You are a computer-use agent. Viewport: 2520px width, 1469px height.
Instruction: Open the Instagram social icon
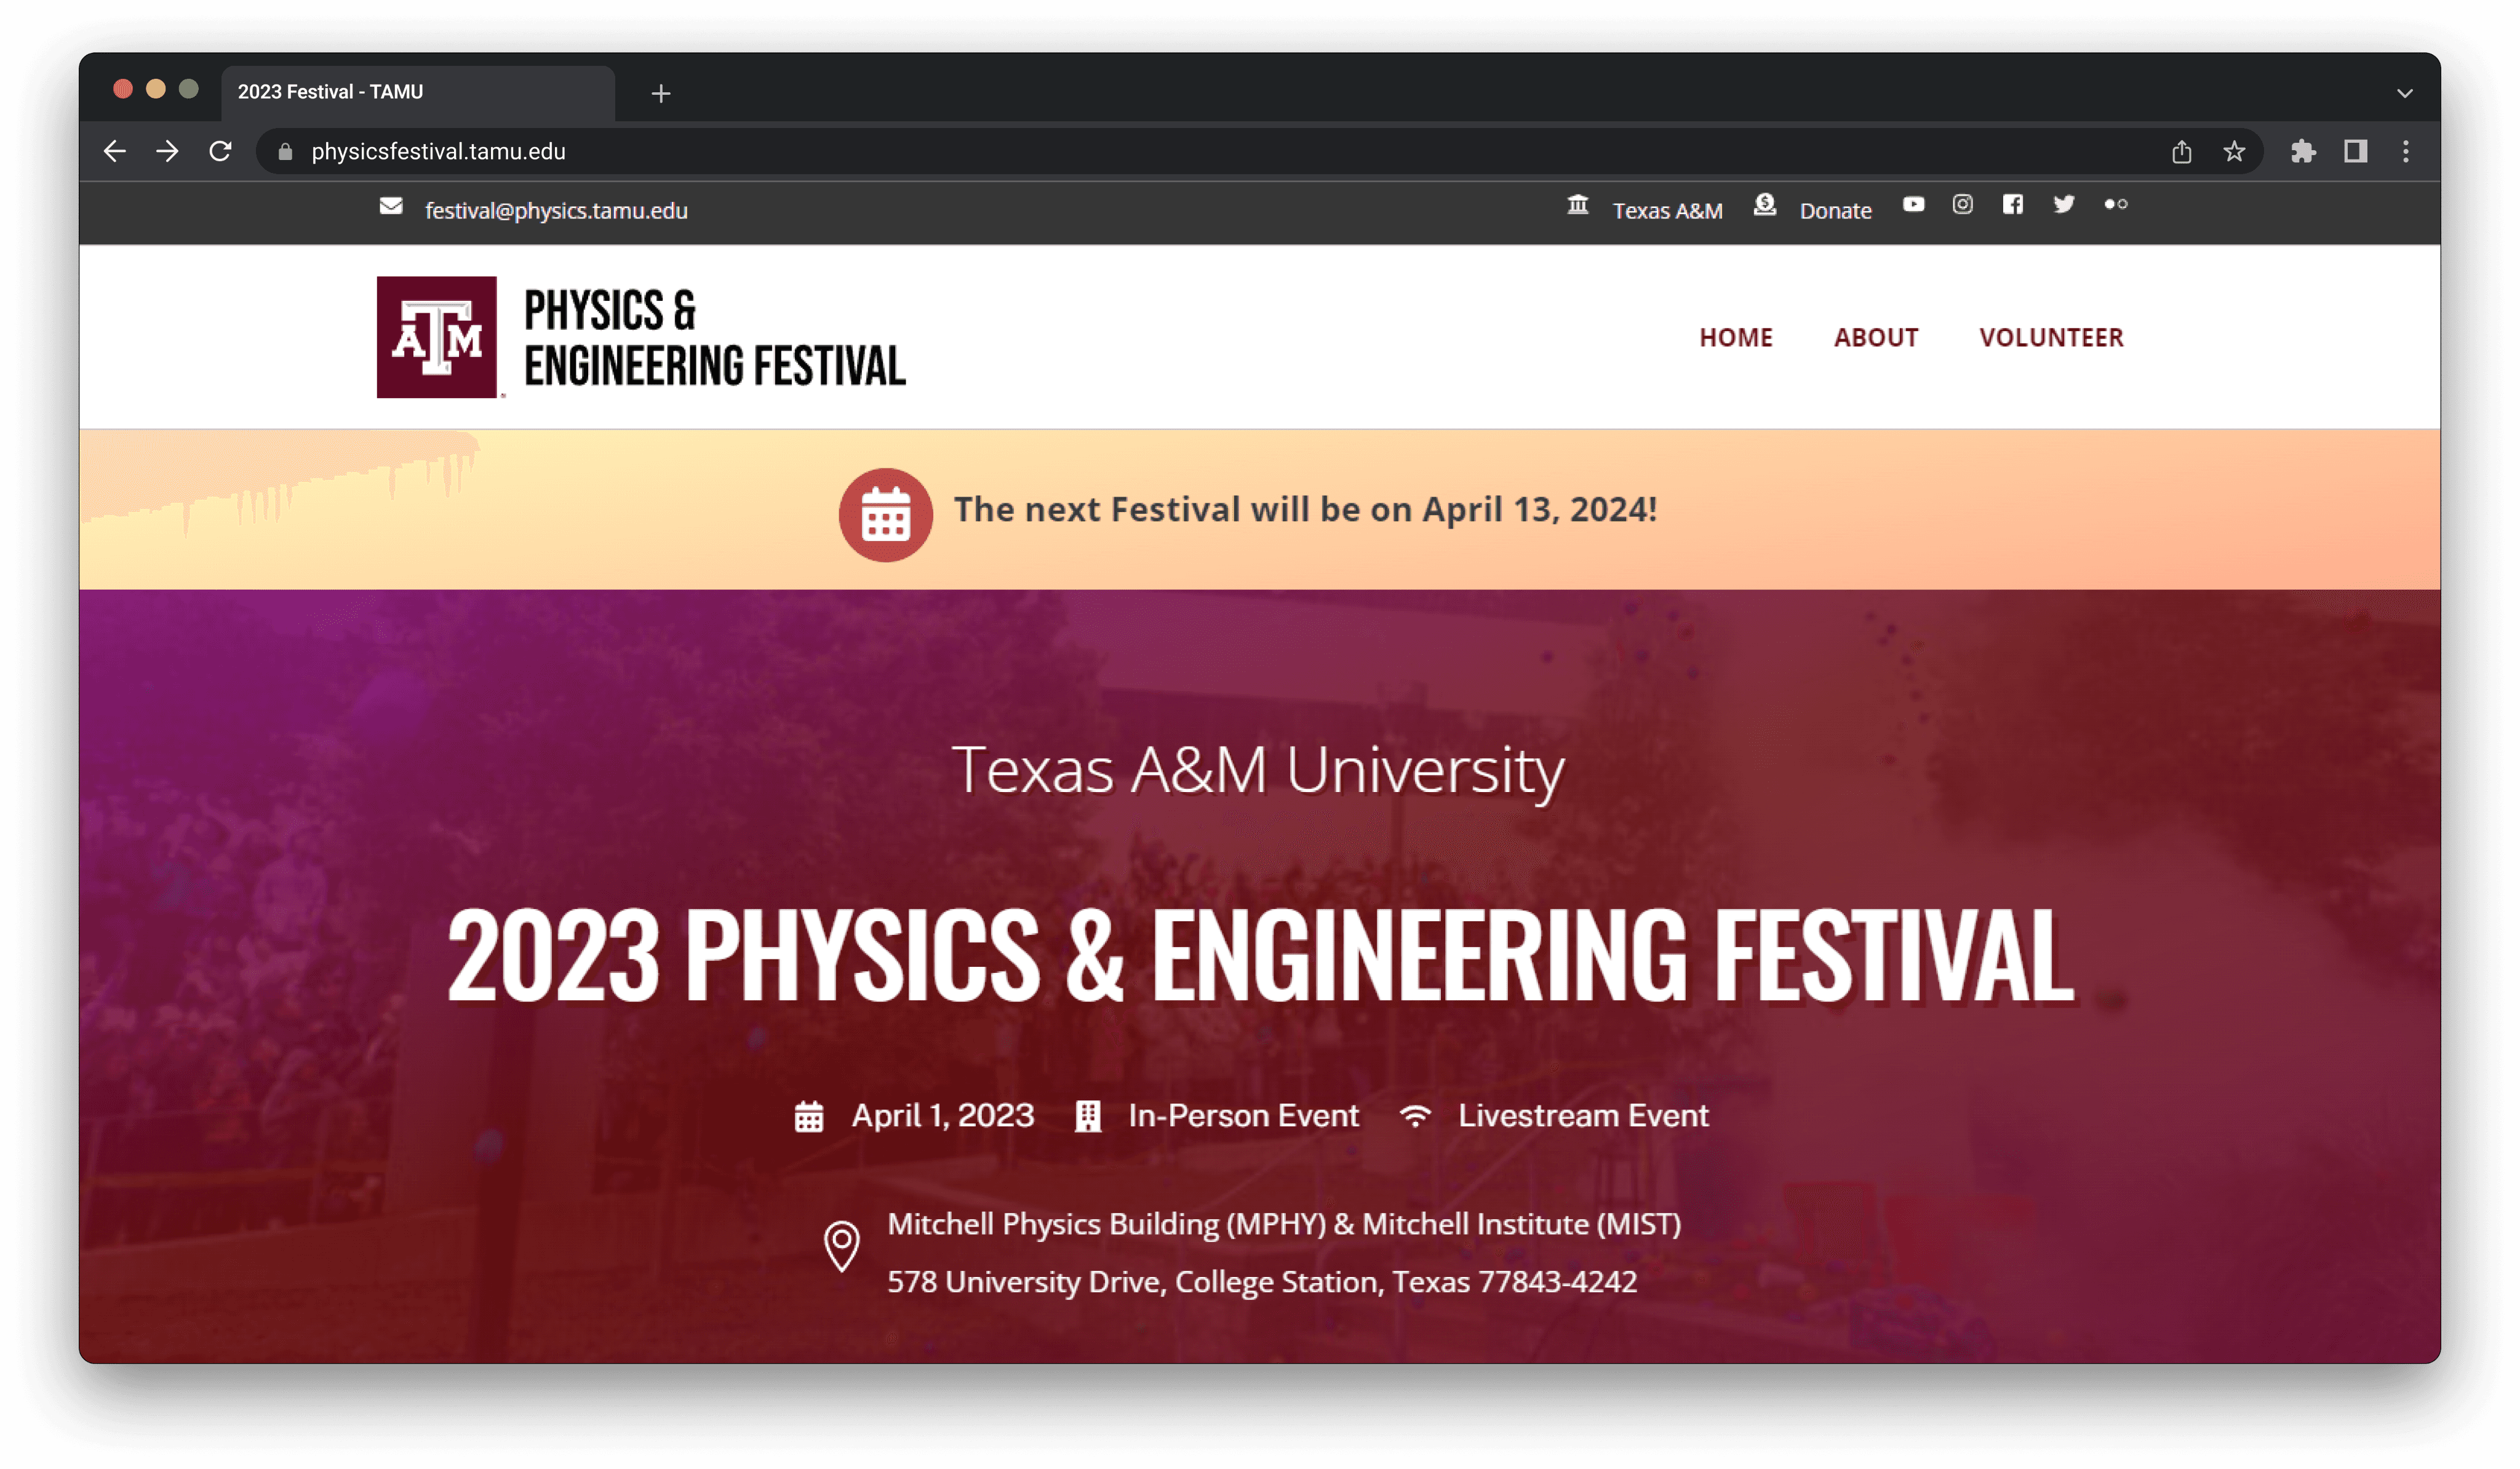[x=1963, y=204]
